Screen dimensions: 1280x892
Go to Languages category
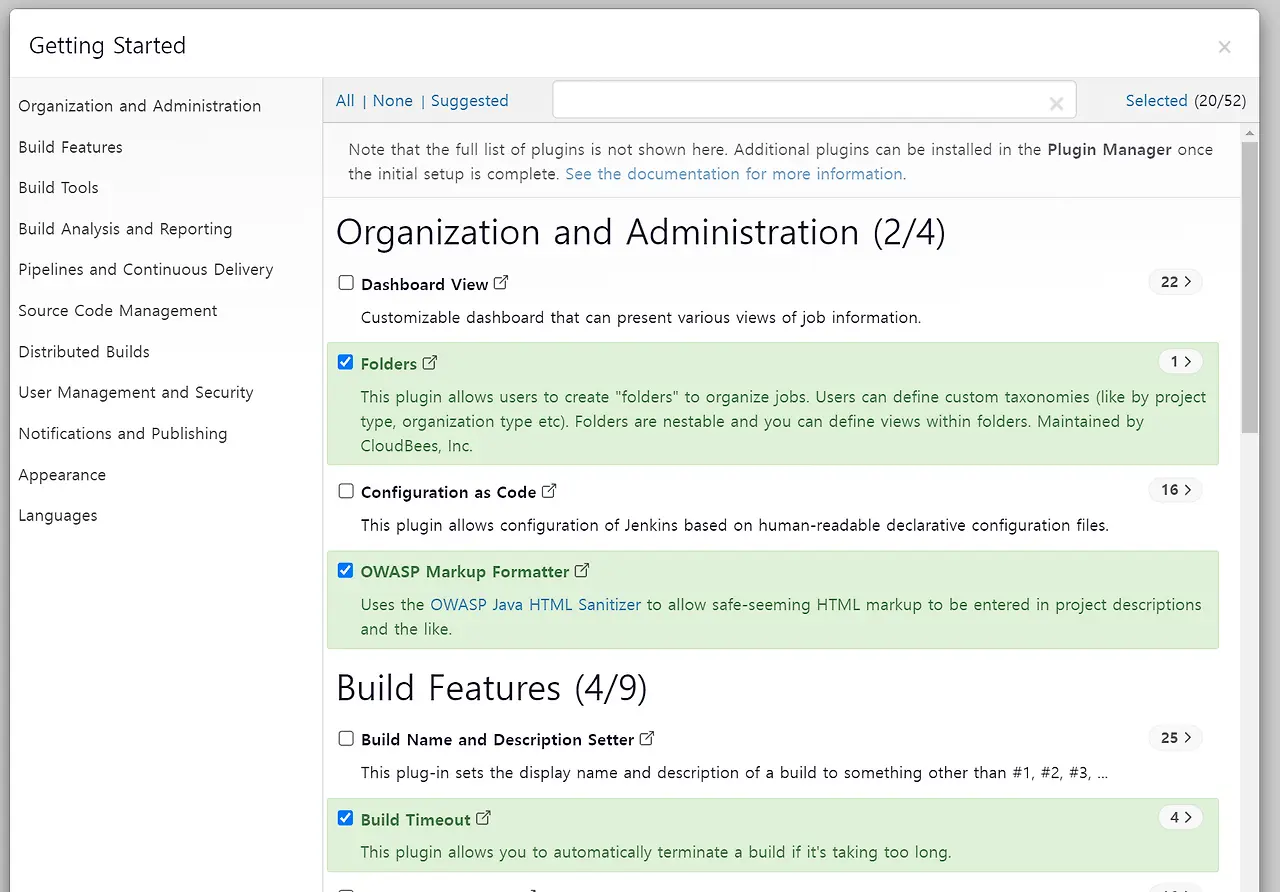[58, 516]
